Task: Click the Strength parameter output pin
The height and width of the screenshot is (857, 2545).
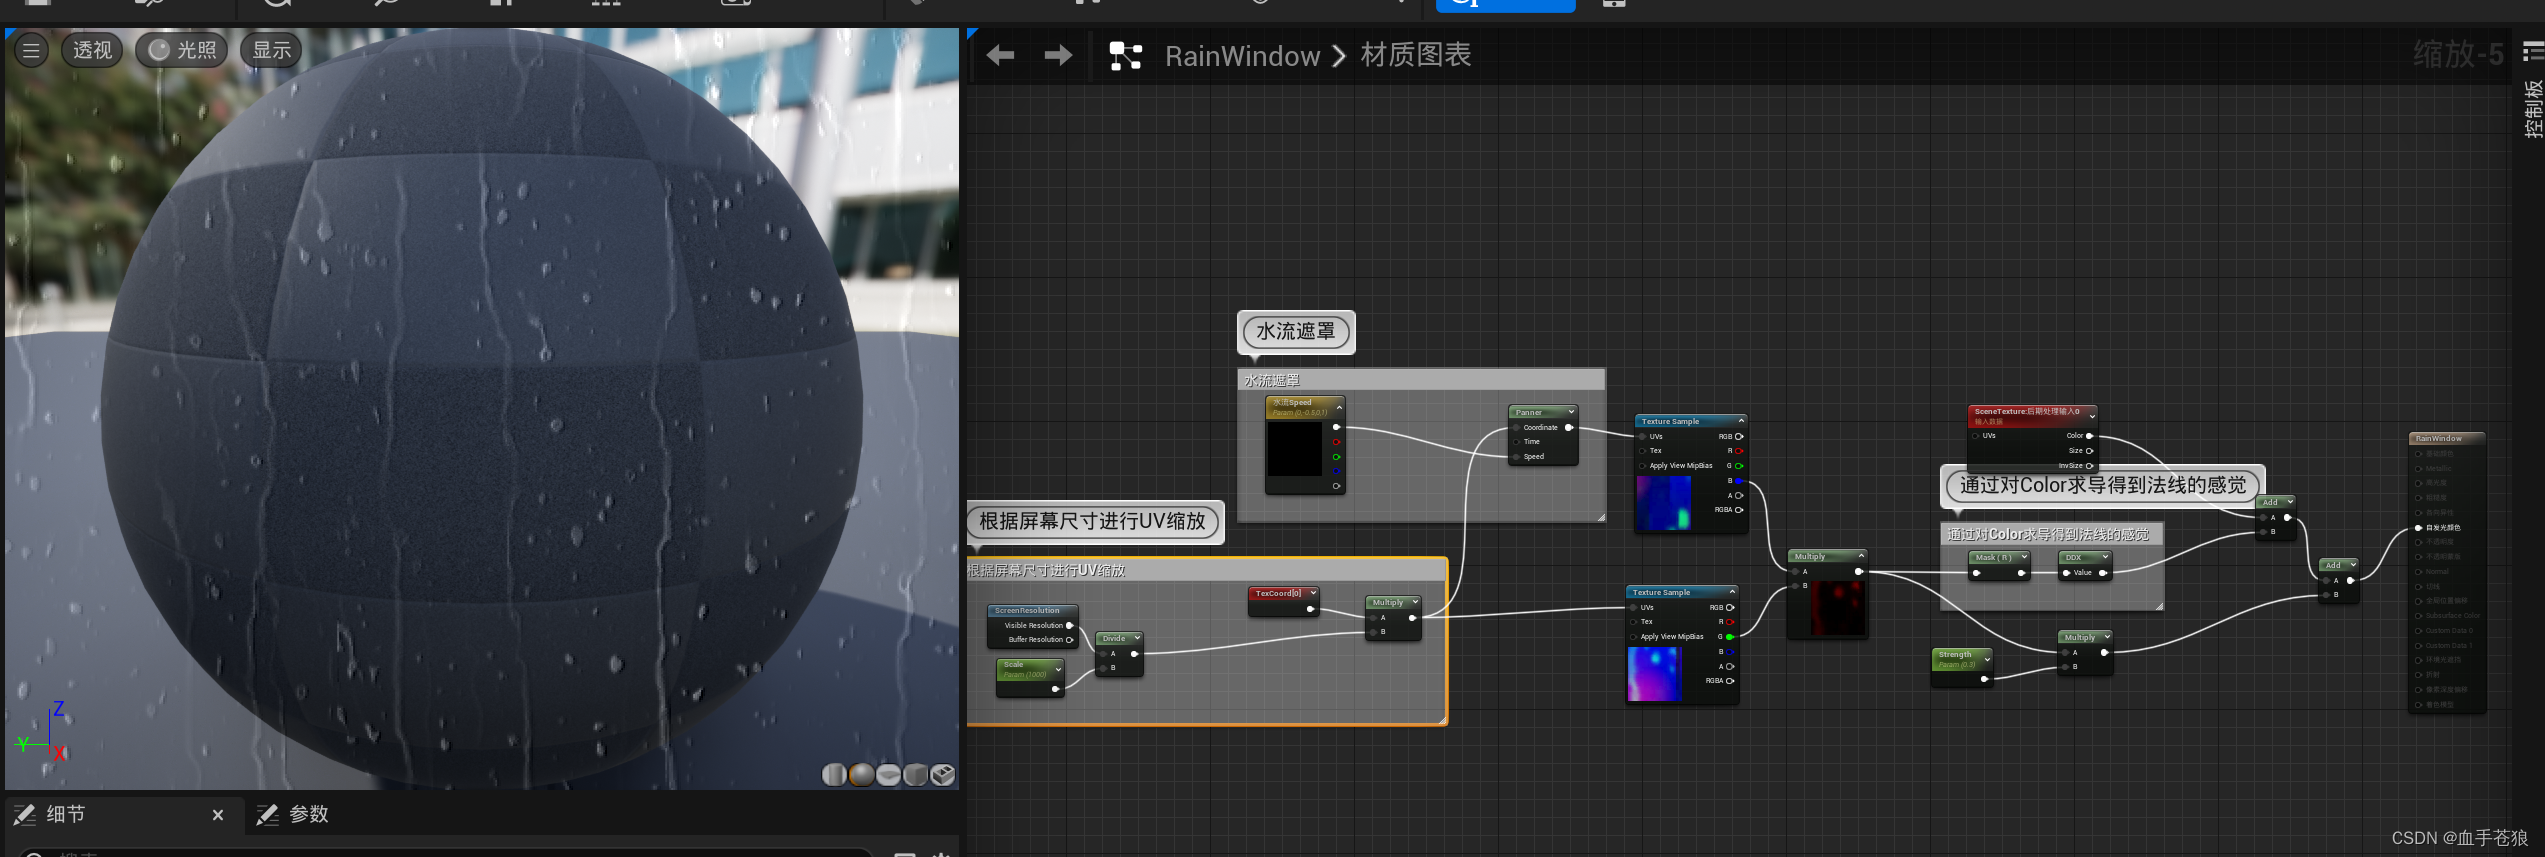Action: pos(1984,679)
